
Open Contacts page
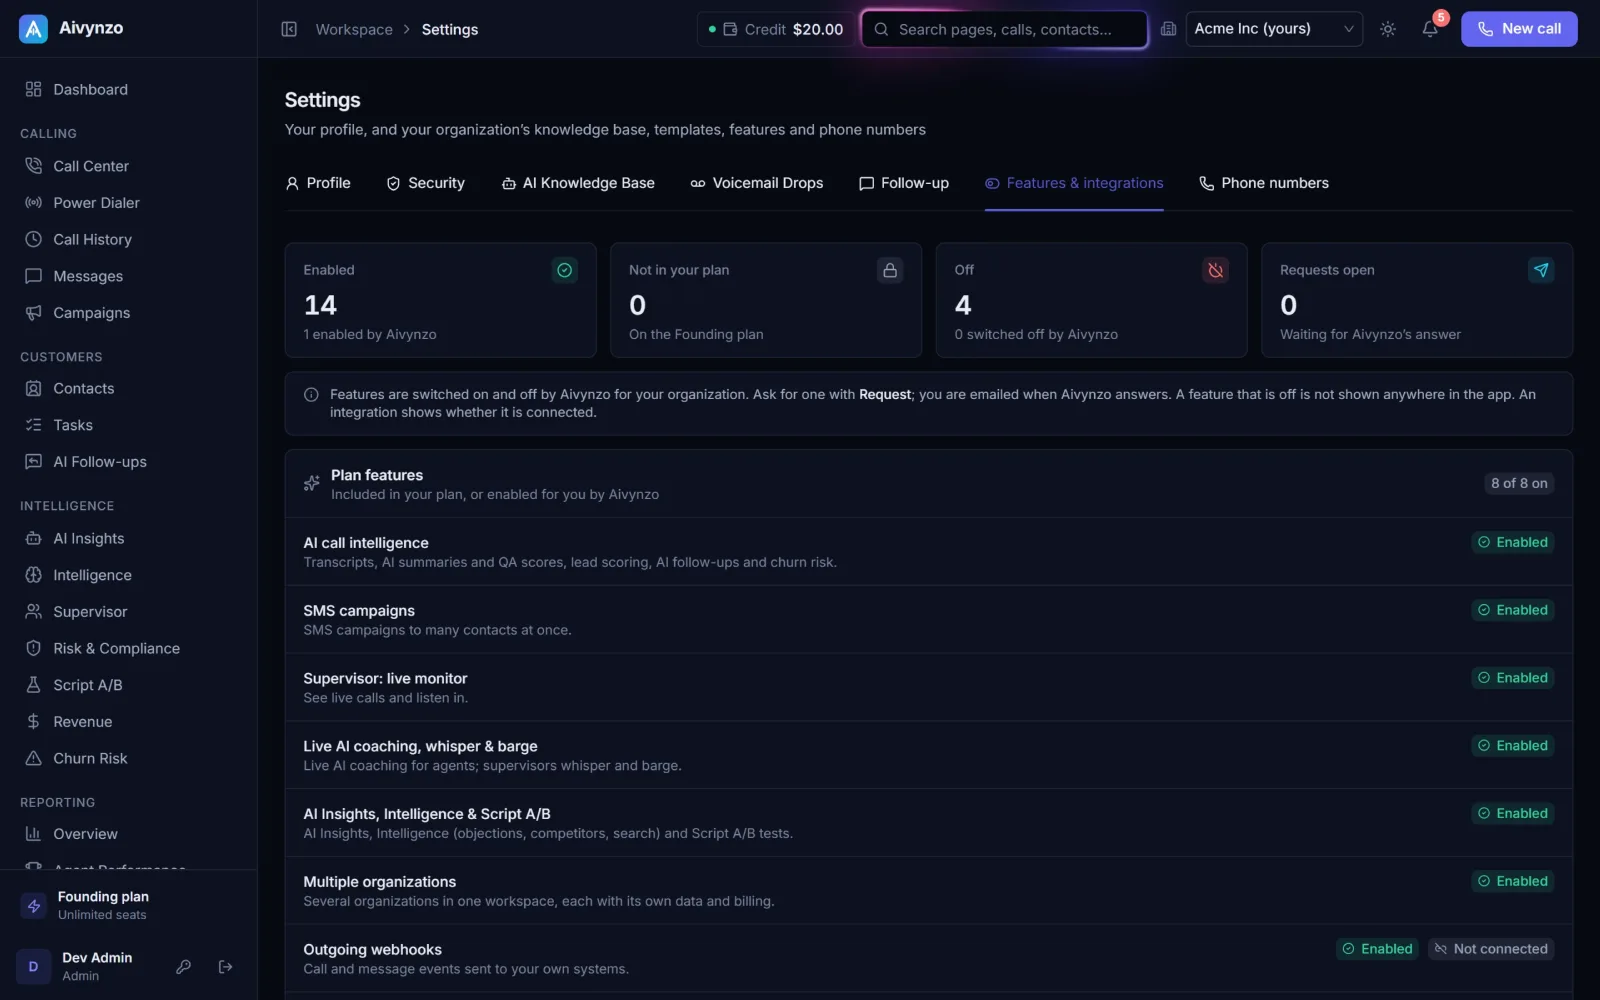[128, 388]
